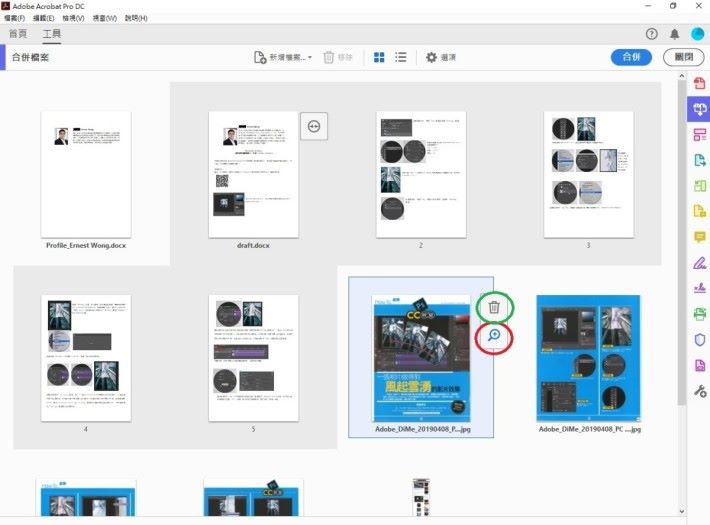Open the purple signature-line sidebar tool
This screenshot has width=710, height=525.
[700, 288]
